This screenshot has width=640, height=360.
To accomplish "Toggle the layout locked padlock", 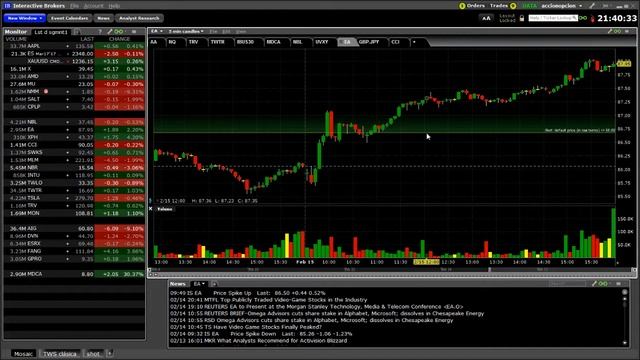I will coord(522,18).
